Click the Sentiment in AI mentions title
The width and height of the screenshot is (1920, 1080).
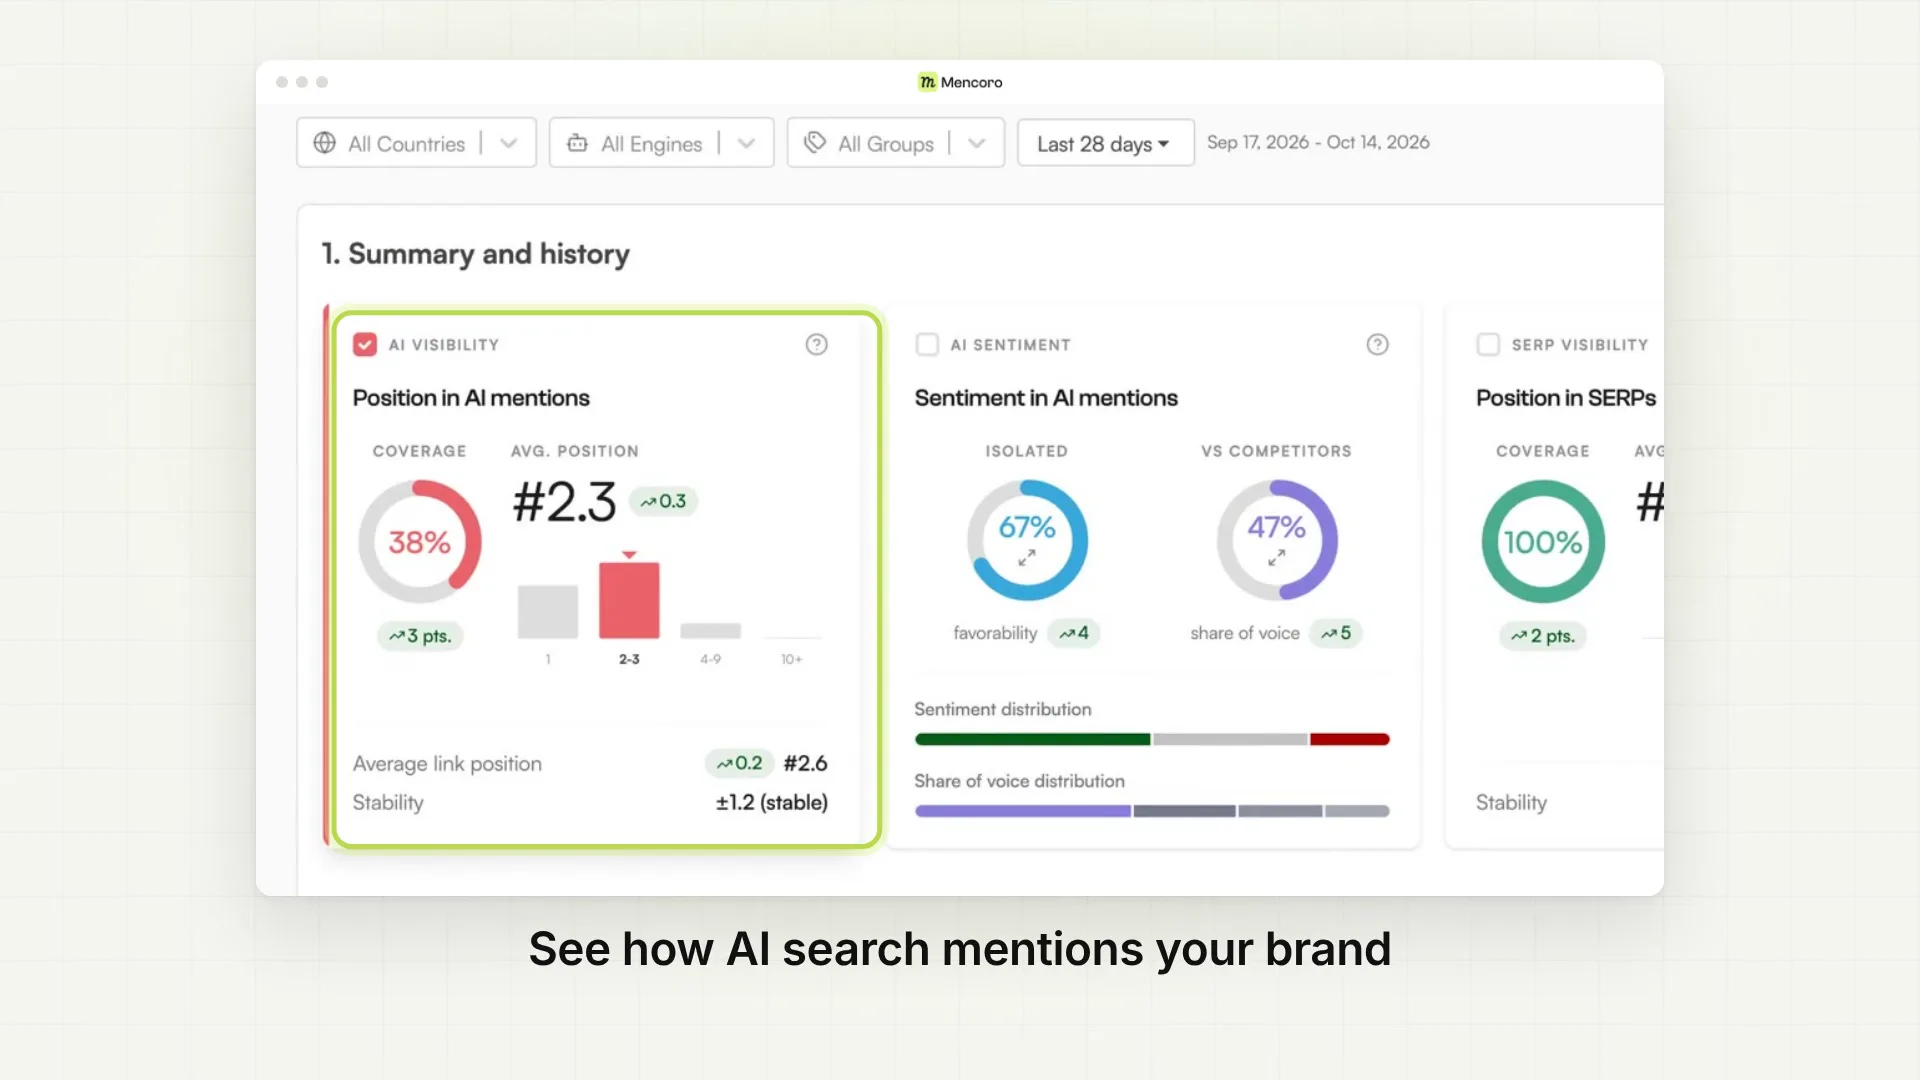point(1046,398)
